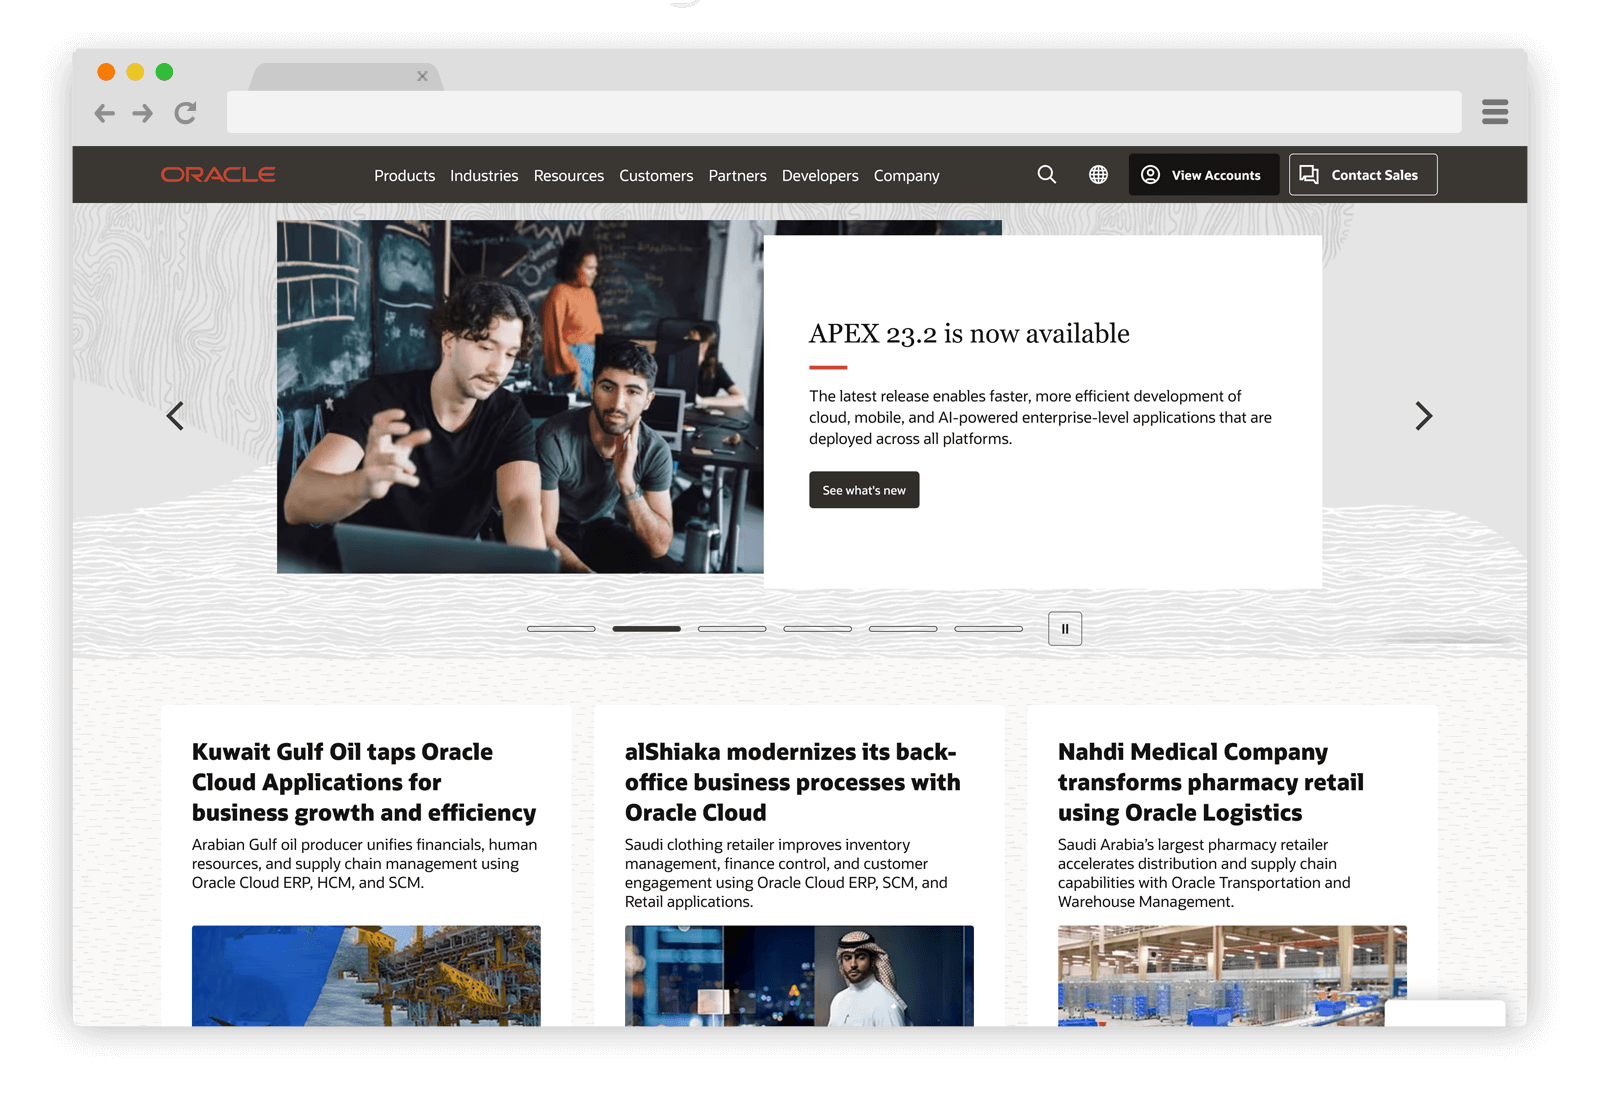This screenshot has width=1600, height=1101.
Task: Click text 'The latest release enables faster'
Action: coord(1040,417)
